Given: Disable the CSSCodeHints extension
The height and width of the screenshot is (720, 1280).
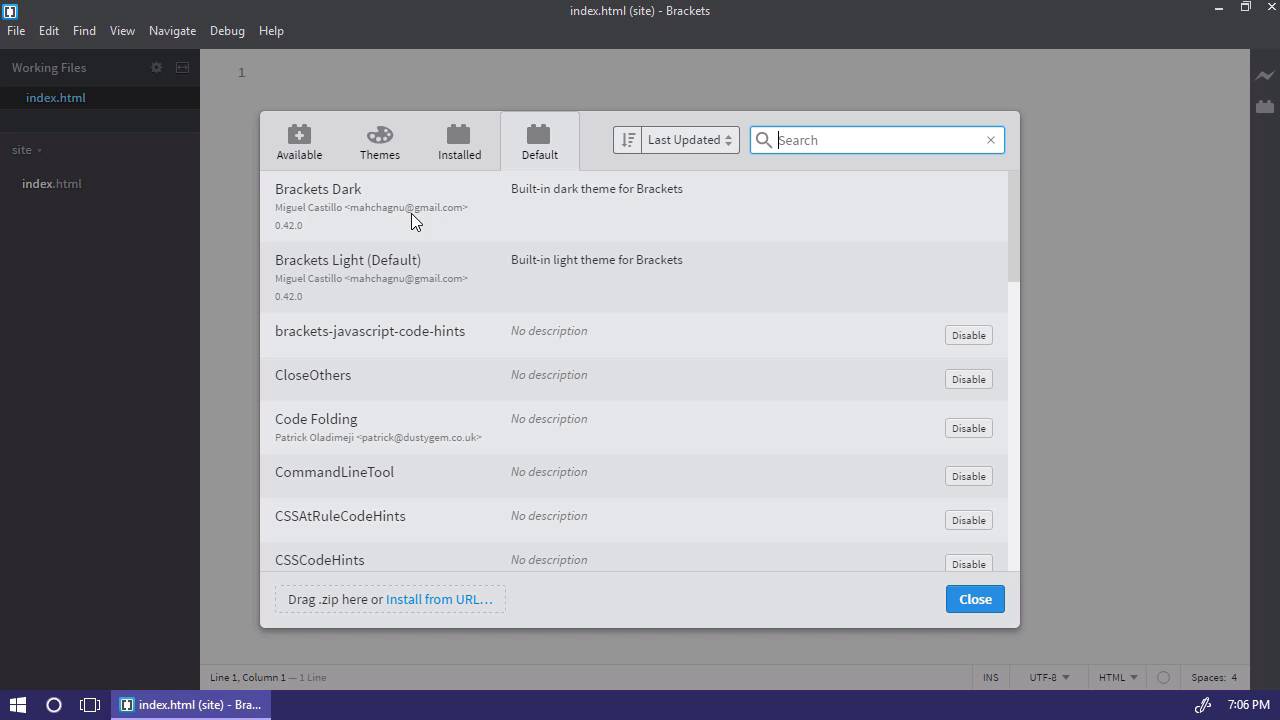Looking at the screenshot, I should click(x=968, y=563).
